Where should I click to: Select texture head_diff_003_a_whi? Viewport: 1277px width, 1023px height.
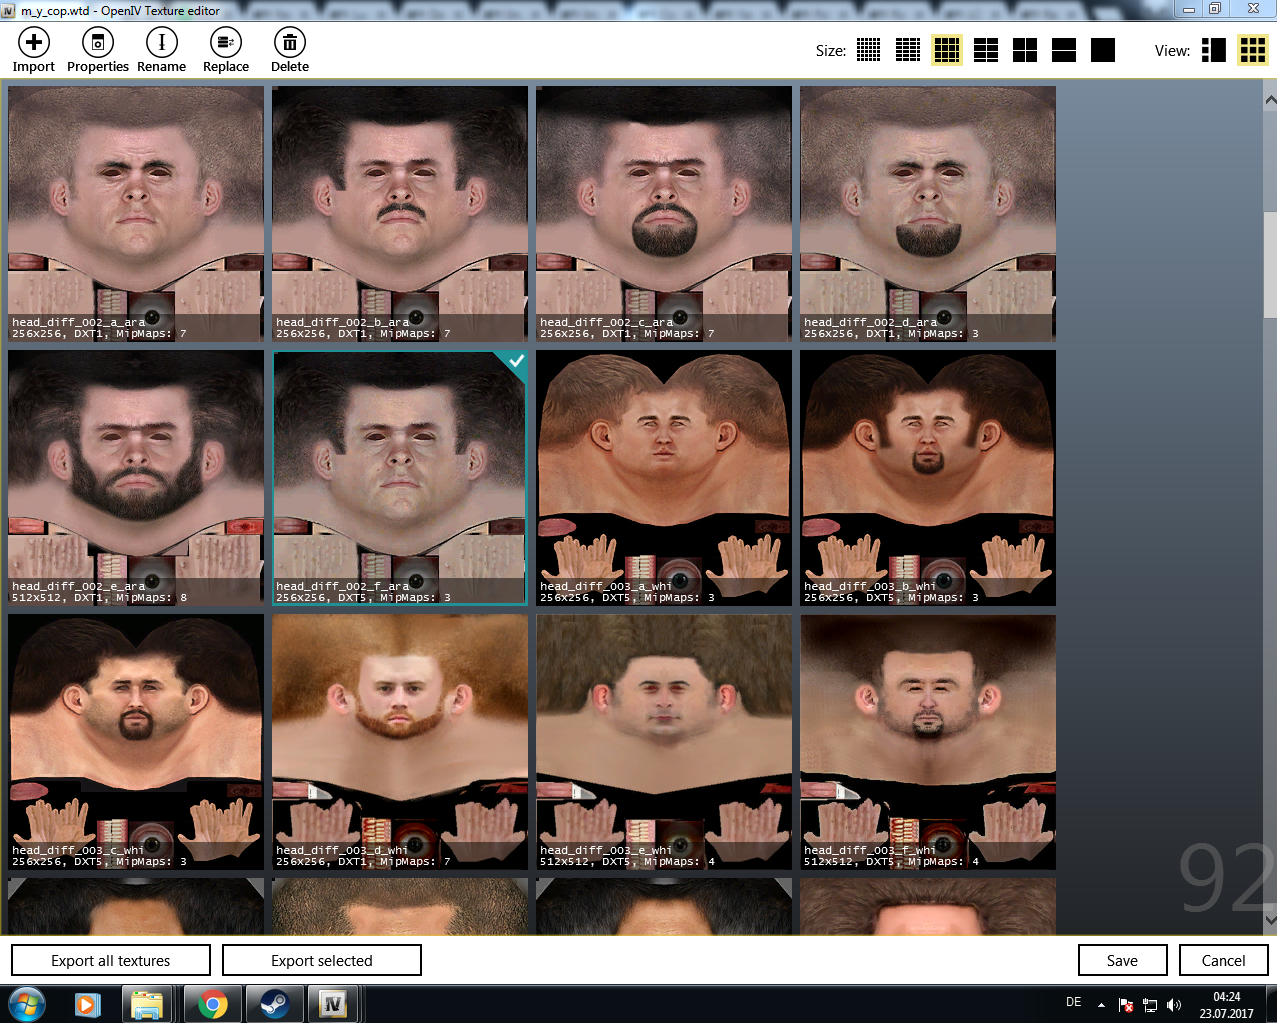point(664,478)
